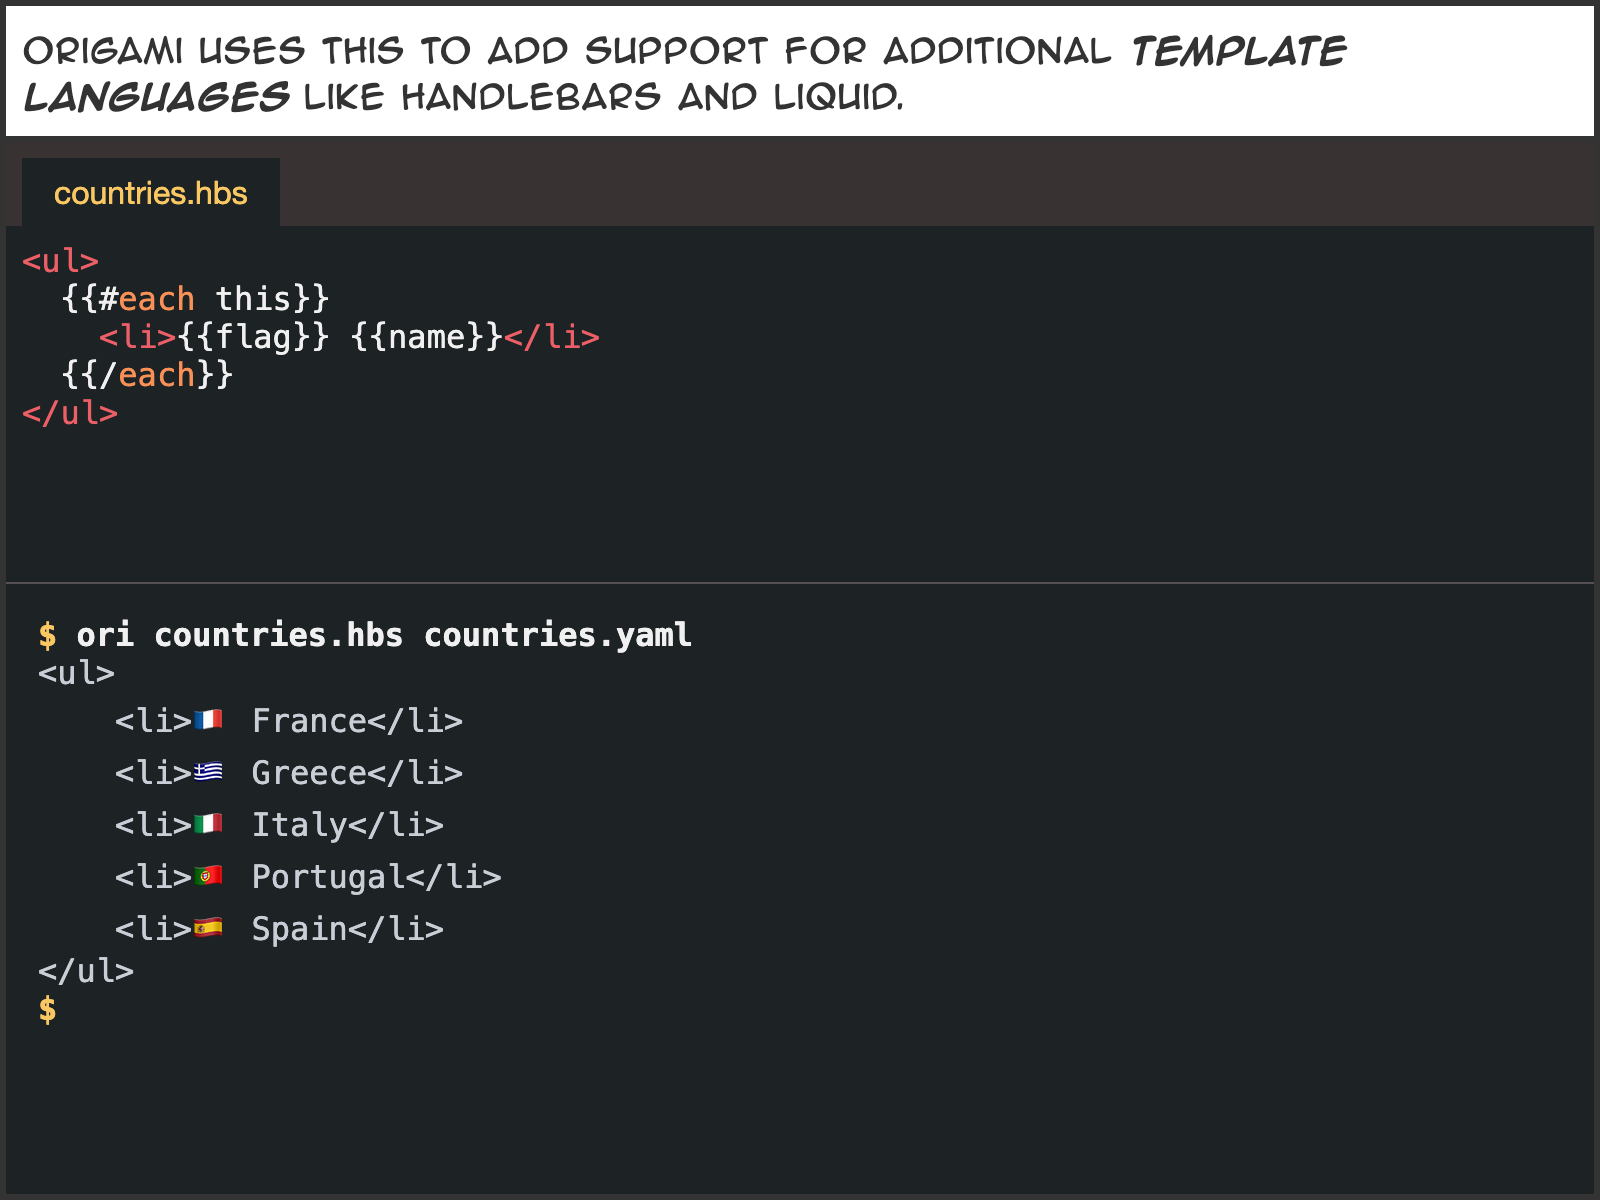Click the Greece flag emoji
1600x1200 pixels.
pyautogui.click(x=208, y=772)
